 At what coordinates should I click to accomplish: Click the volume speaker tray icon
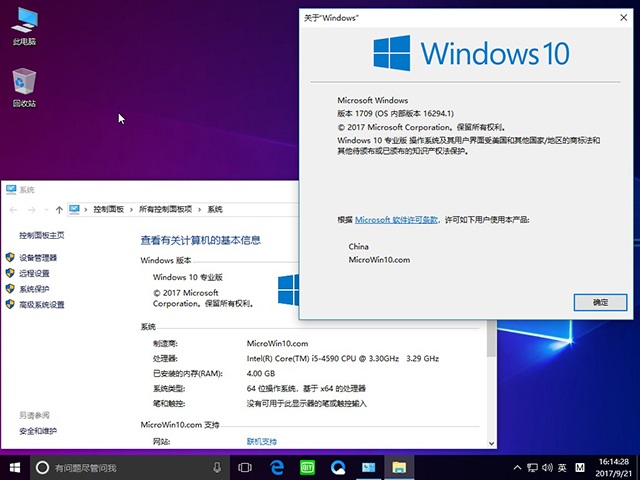tap(547, 467)
